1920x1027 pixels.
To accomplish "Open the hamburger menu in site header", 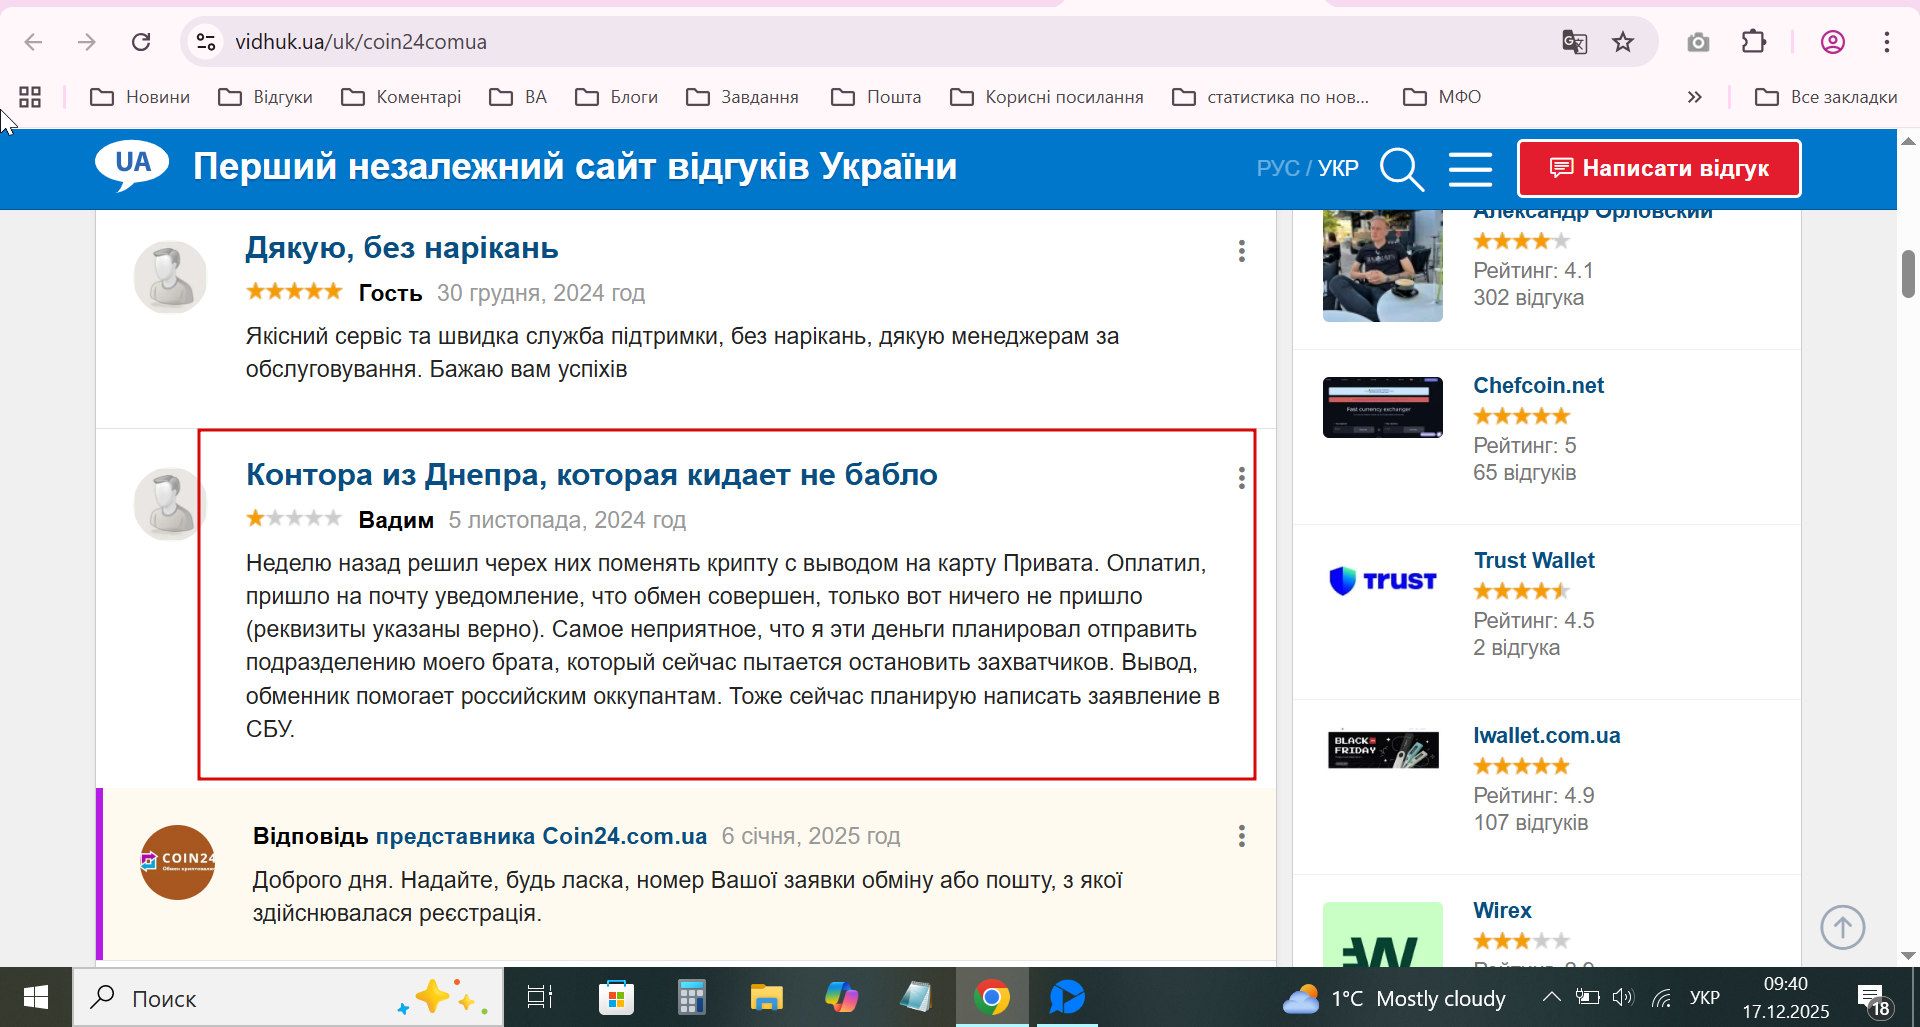I will pyautogui.click(x=1470, y=169).
